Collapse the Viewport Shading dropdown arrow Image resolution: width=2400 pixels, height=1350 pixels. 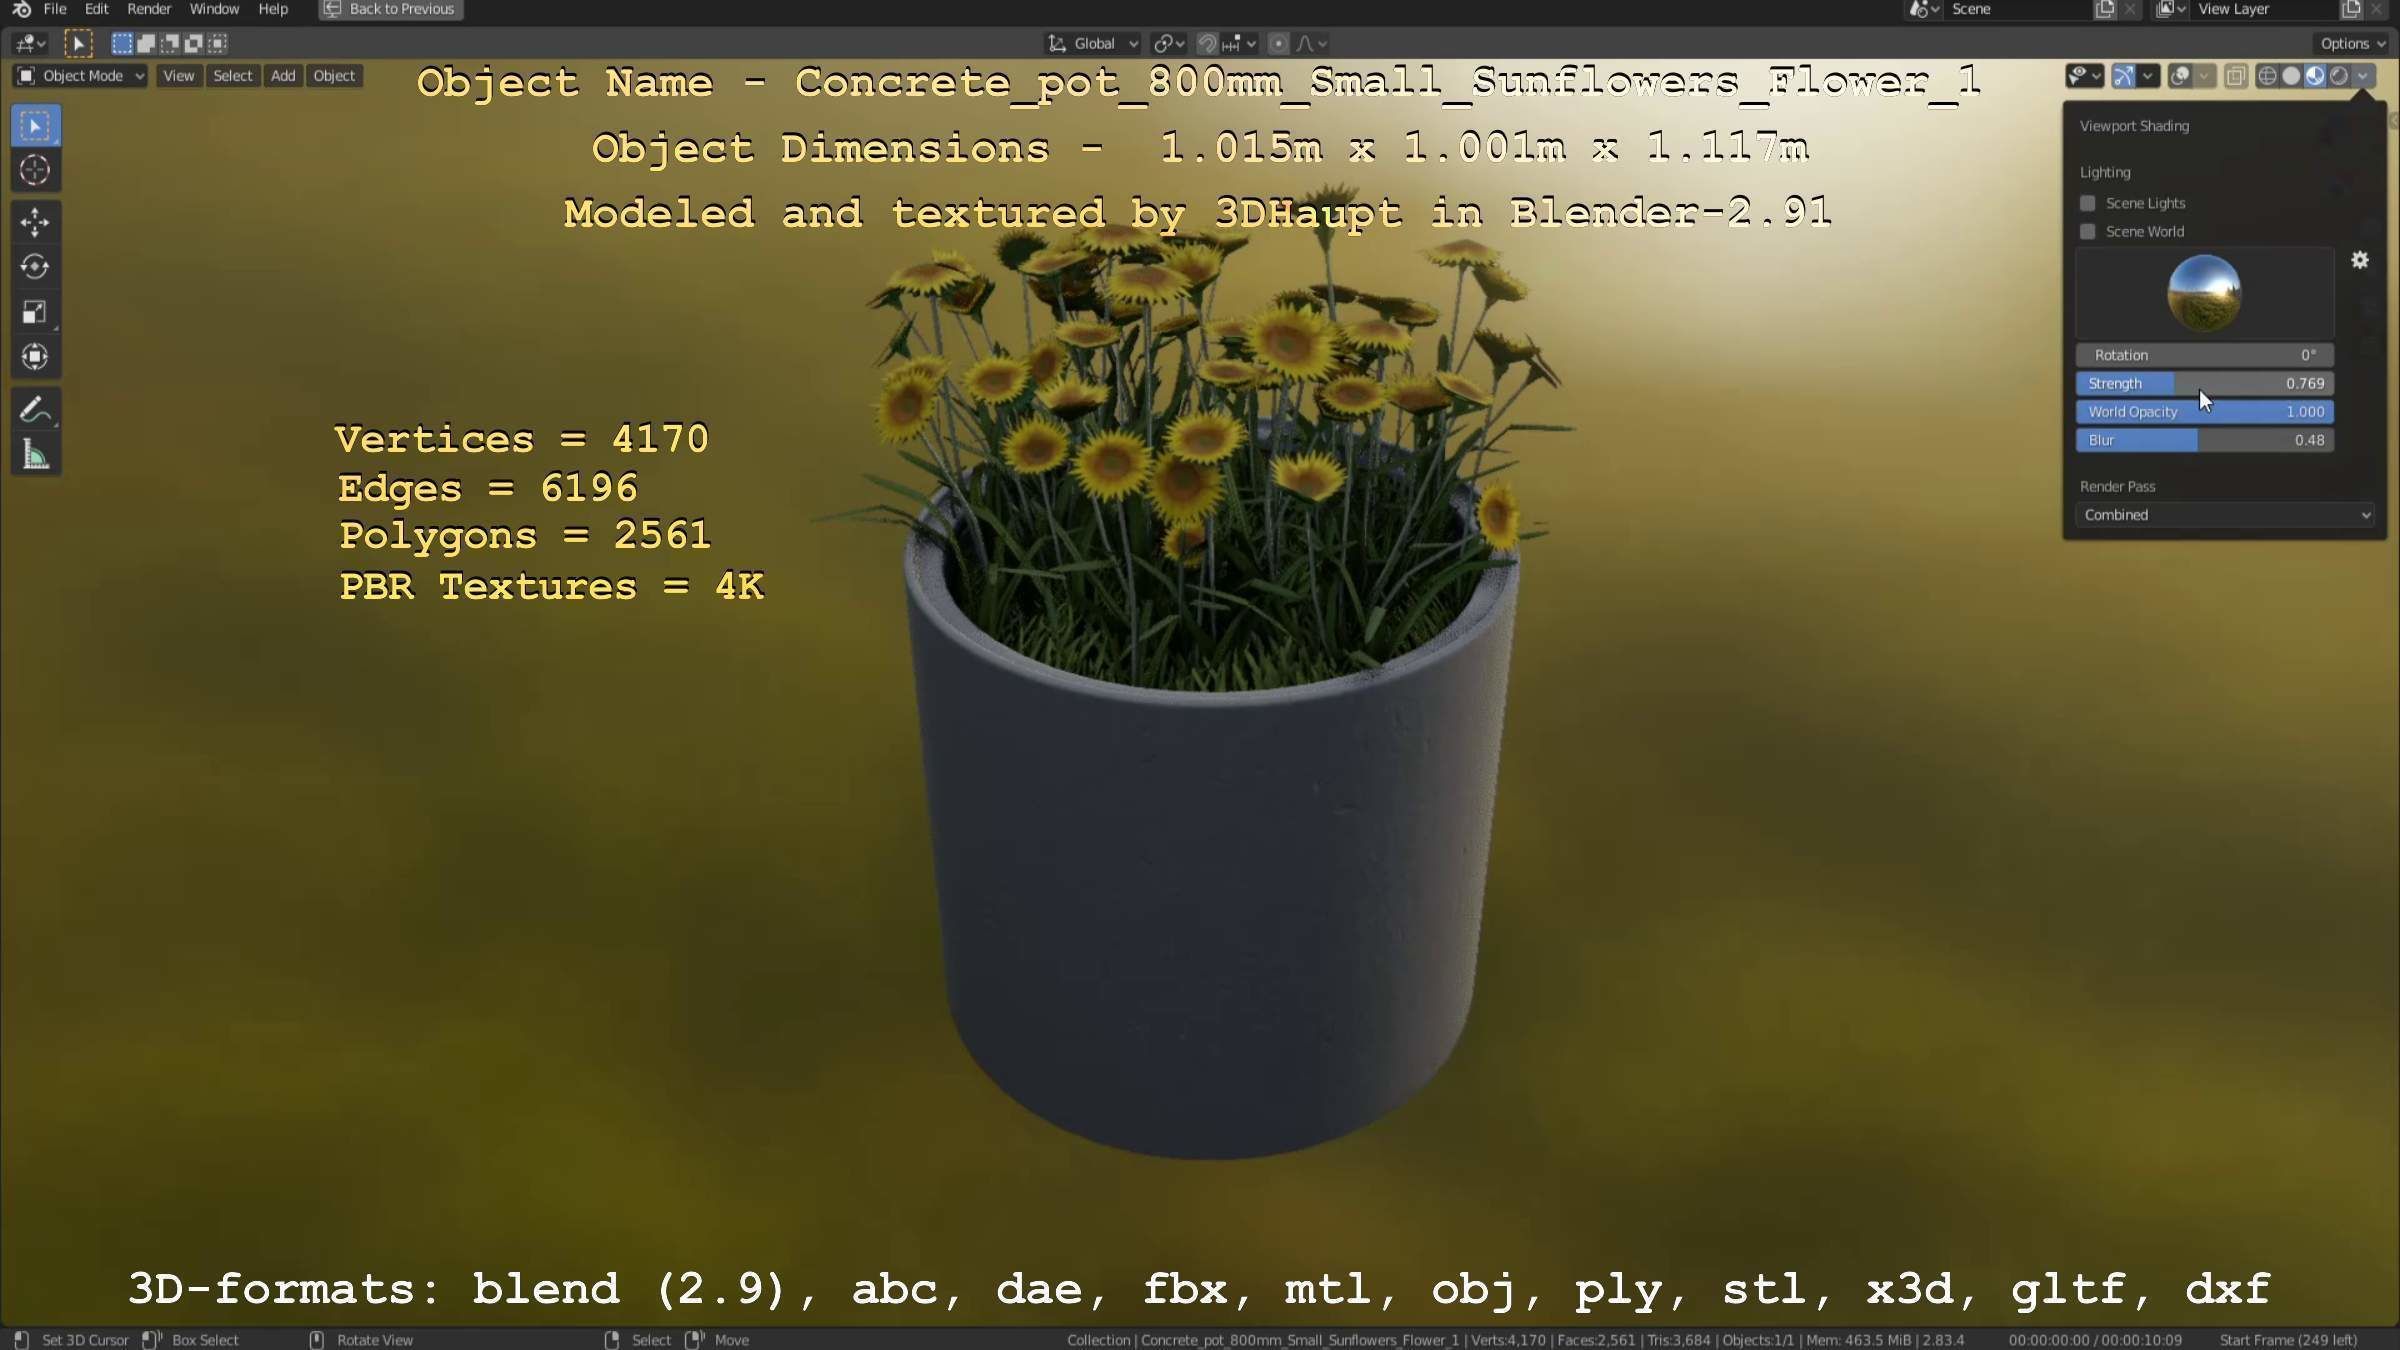click(2363, 76)
